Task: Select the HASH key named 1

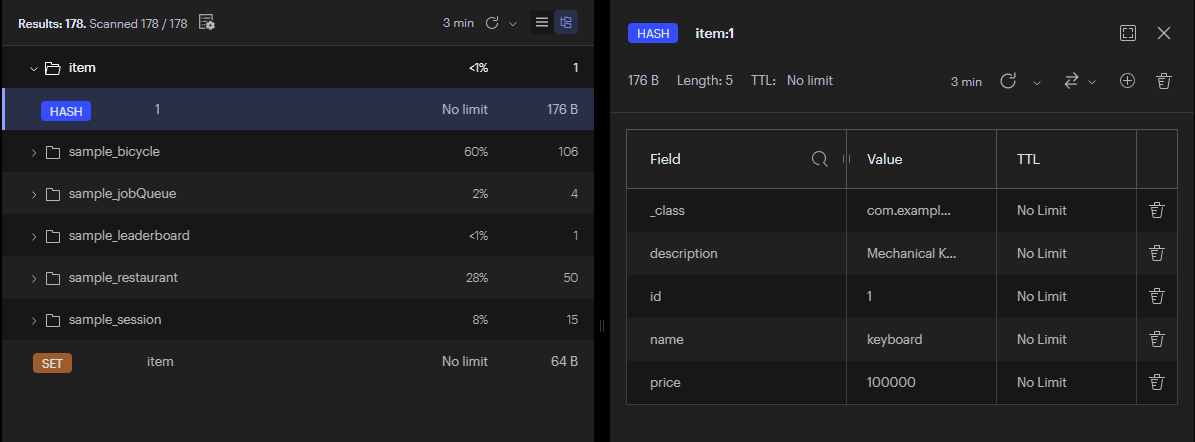Action: [x=298, y=109]
